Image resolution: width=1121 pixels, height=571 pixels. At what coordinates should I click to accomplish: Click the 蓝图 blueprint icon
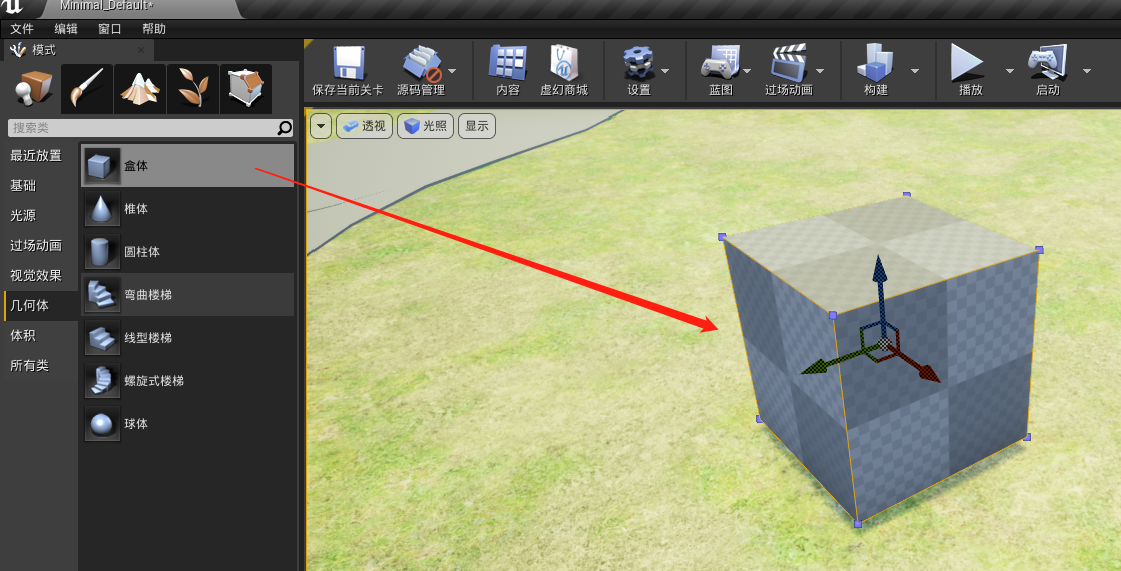coord(720,63)
